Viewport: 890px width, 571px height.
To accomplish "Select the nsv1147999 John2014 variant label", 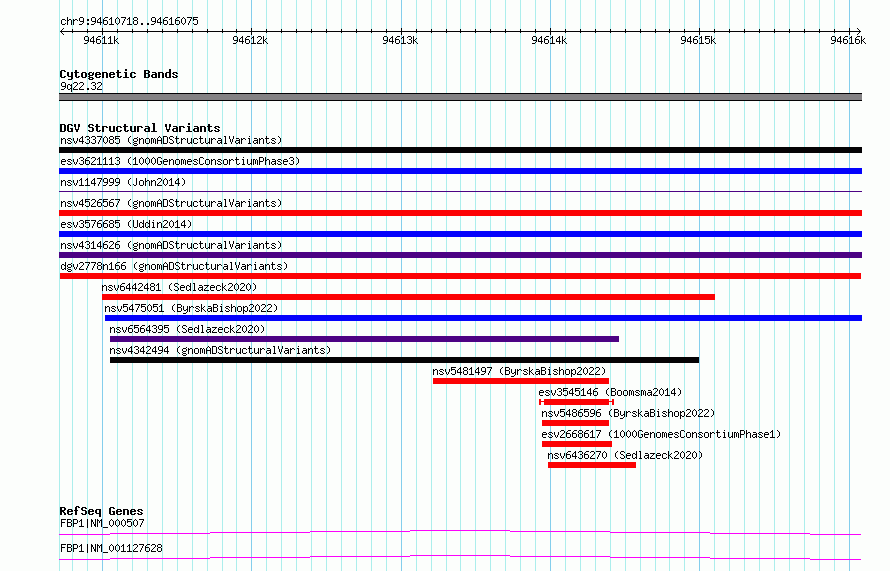I will (x=123, y=182).
